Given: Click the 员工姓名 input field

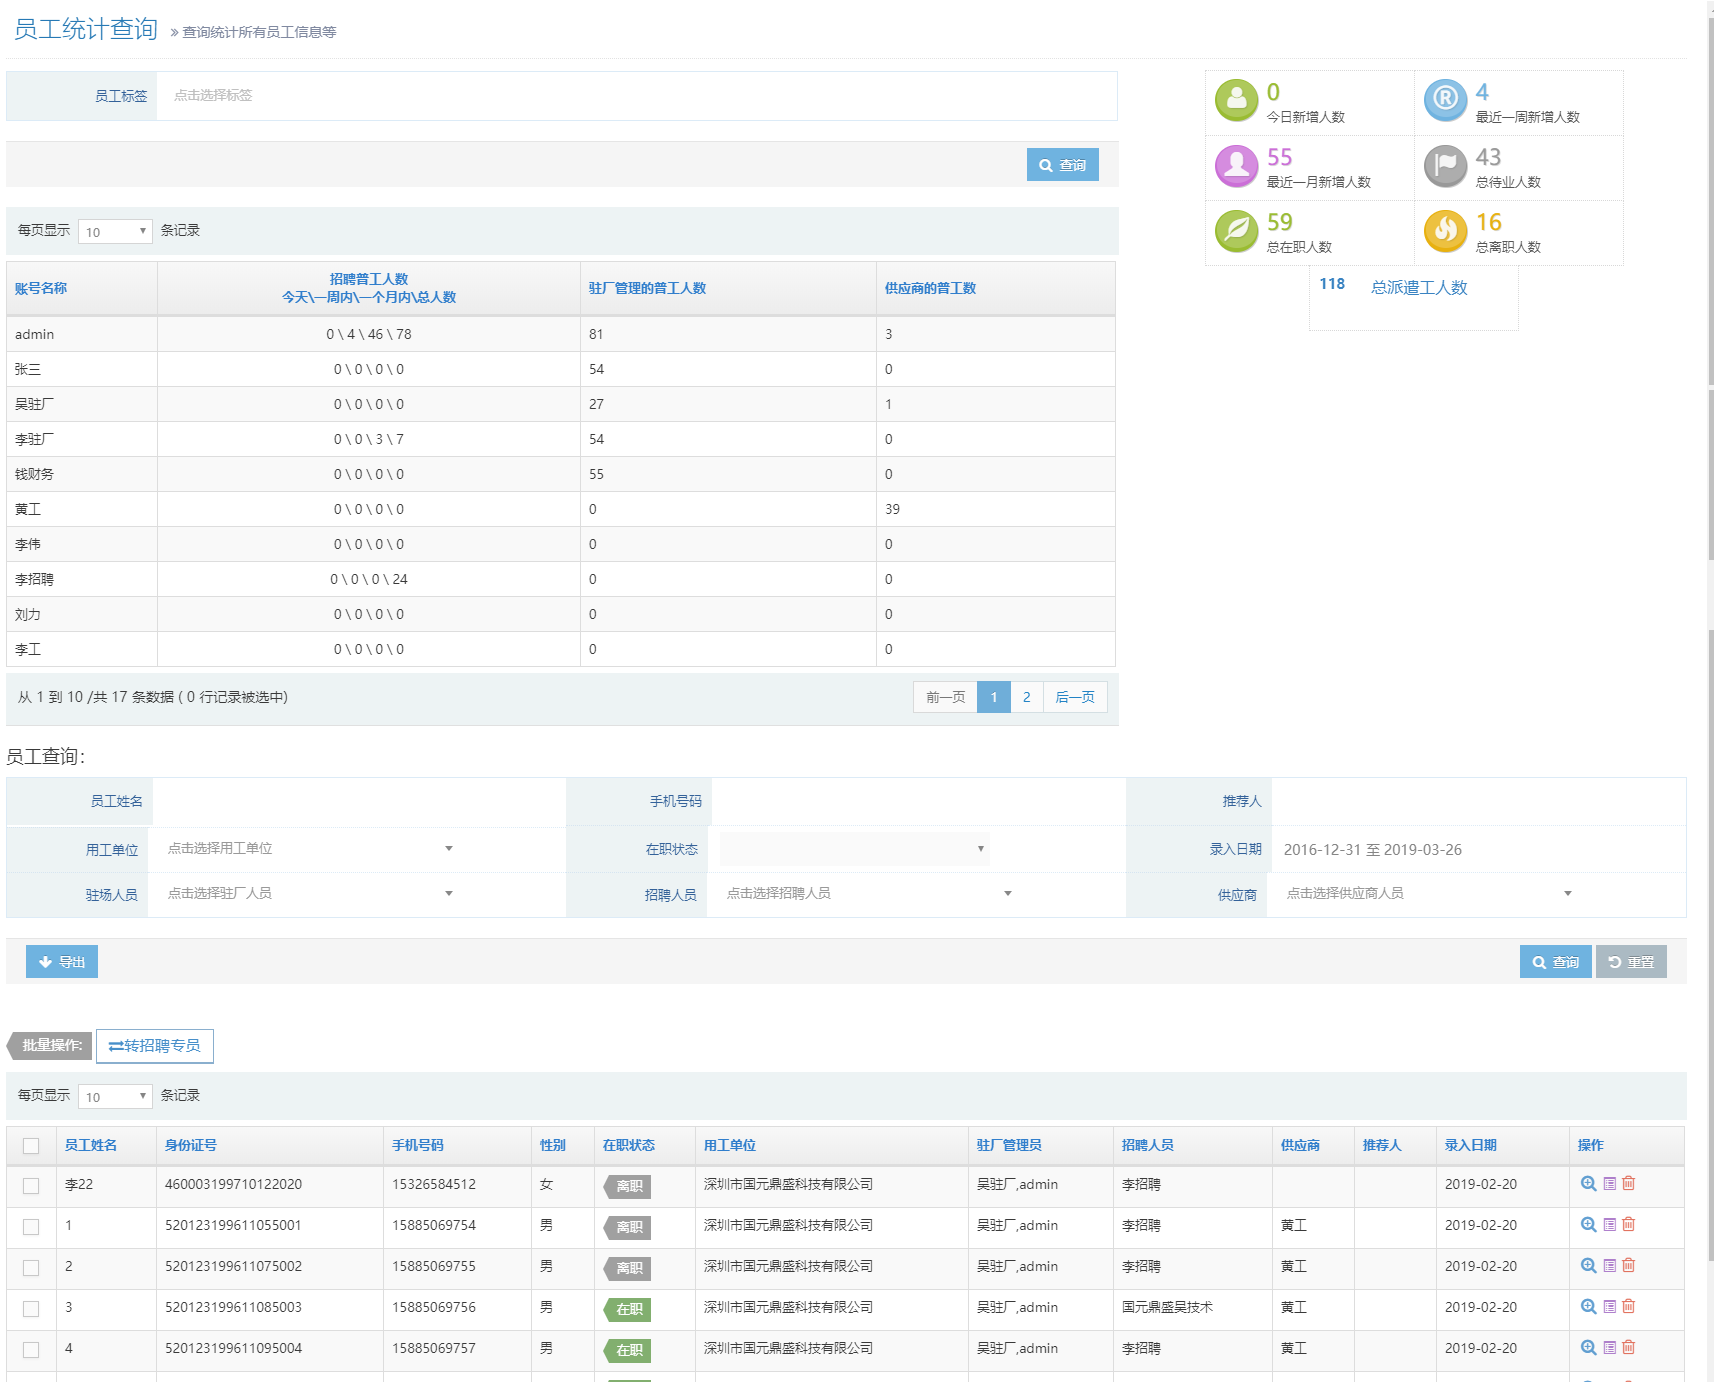Looking at the screenshot, I should pos(358,801).
